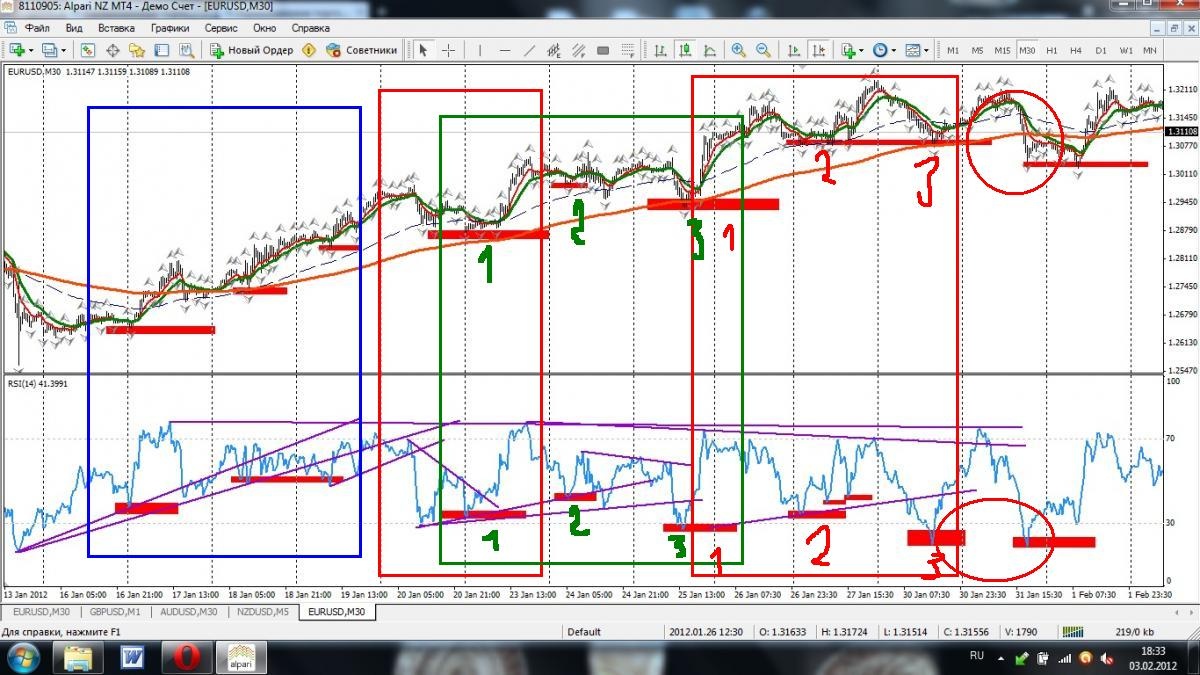Open the Вид menu
Screen dimensions: 1200x675
(74, 28)
